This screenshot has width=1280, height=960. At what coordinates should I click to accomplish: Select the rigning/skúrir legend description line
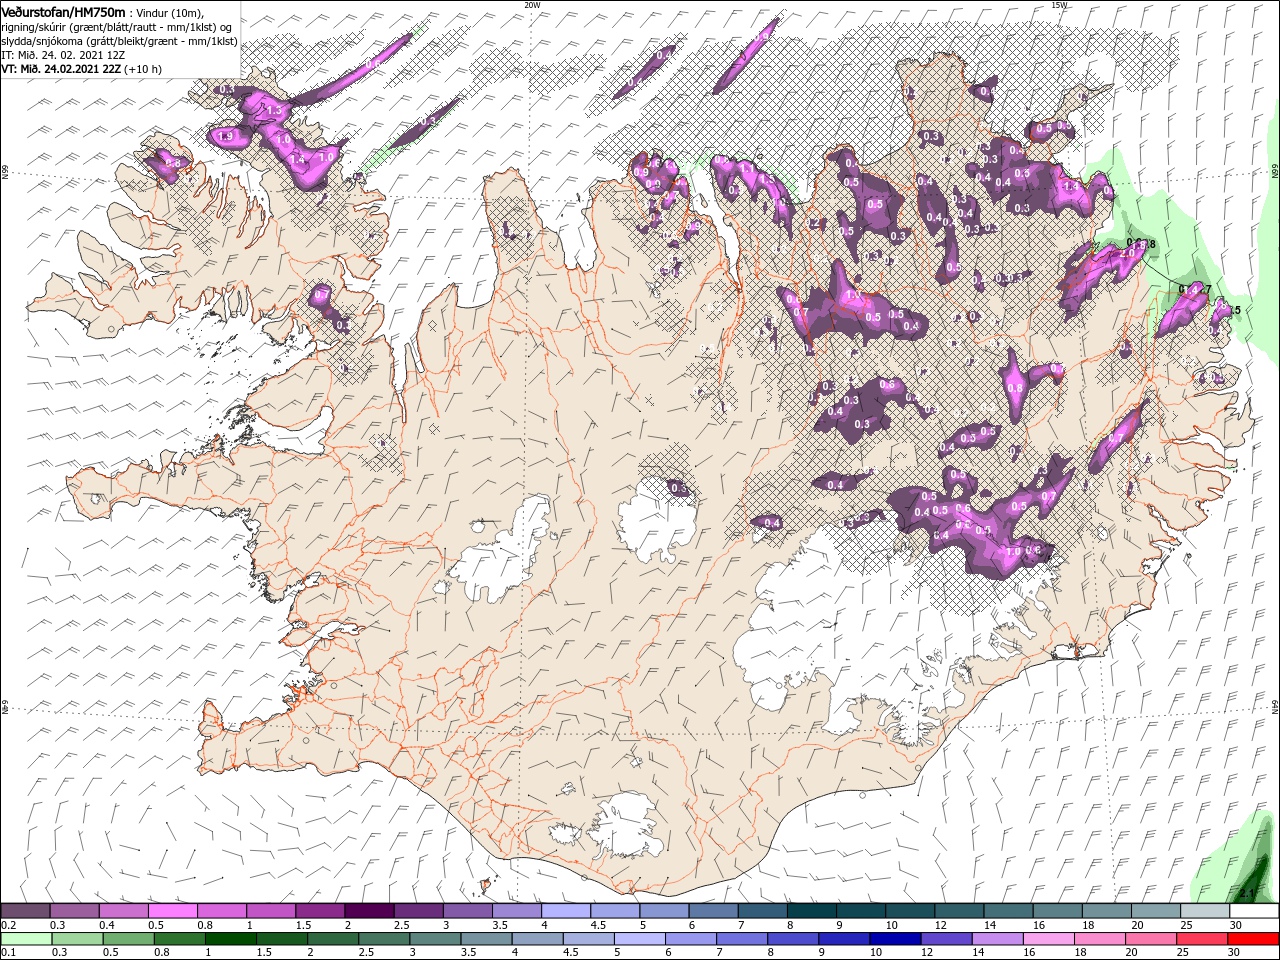pos(117,27)
